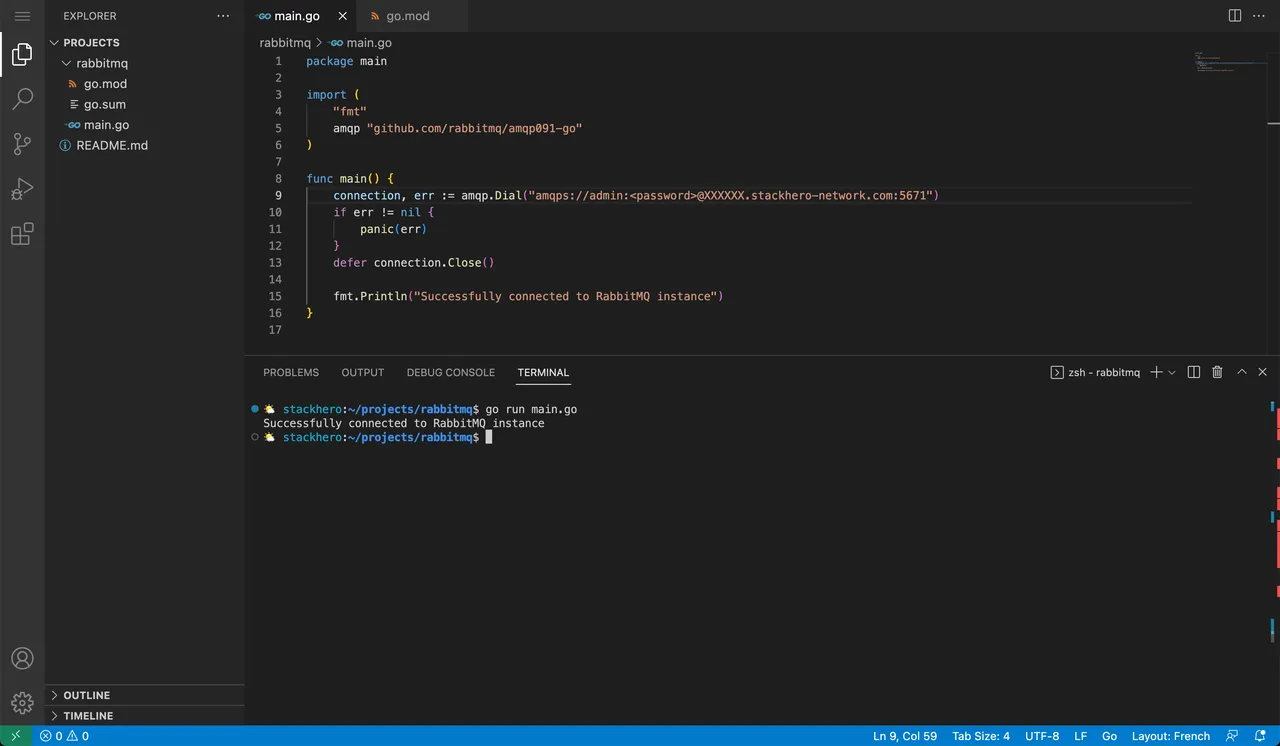Open the Source Control view
Image resolution: width=1280 pixels, height=746 pixels.
22,144
